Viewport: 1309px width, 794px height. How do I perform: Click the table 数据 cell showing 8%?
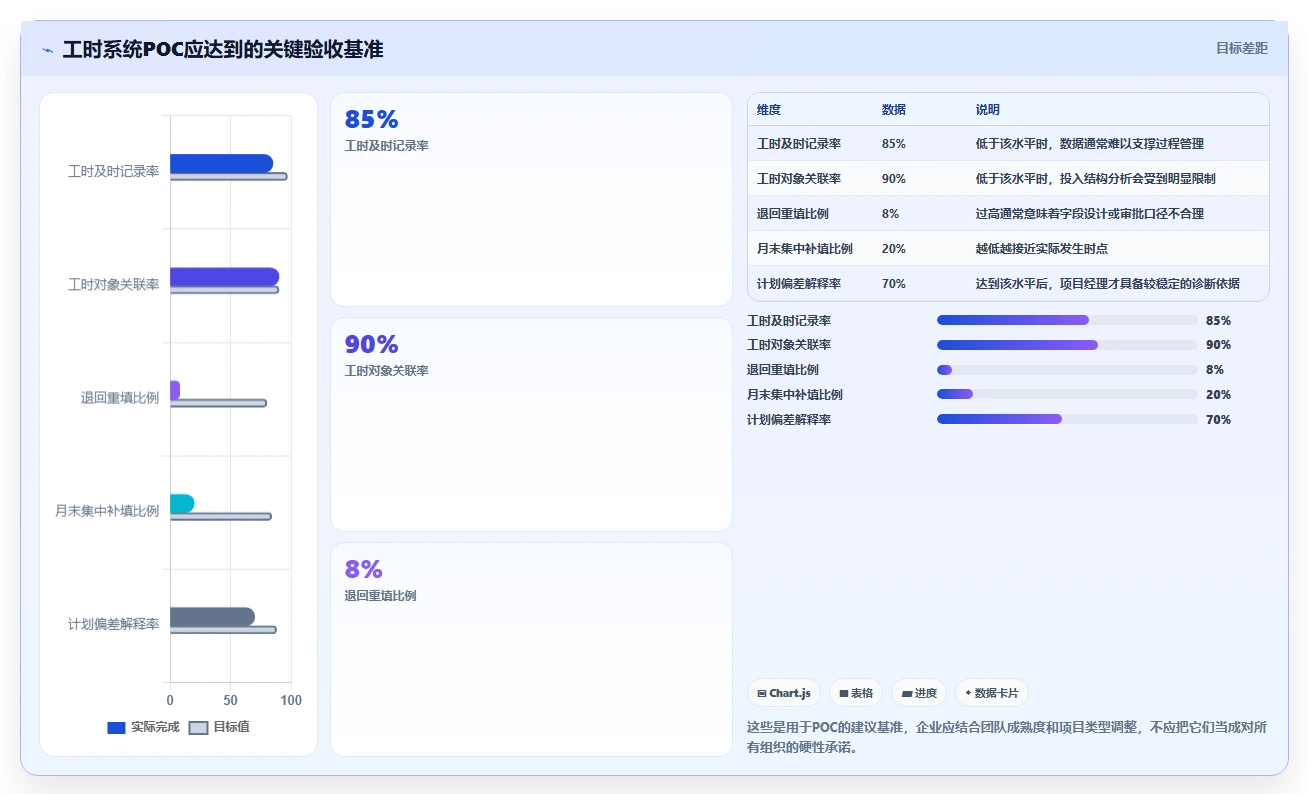click(x=891, y=214)
